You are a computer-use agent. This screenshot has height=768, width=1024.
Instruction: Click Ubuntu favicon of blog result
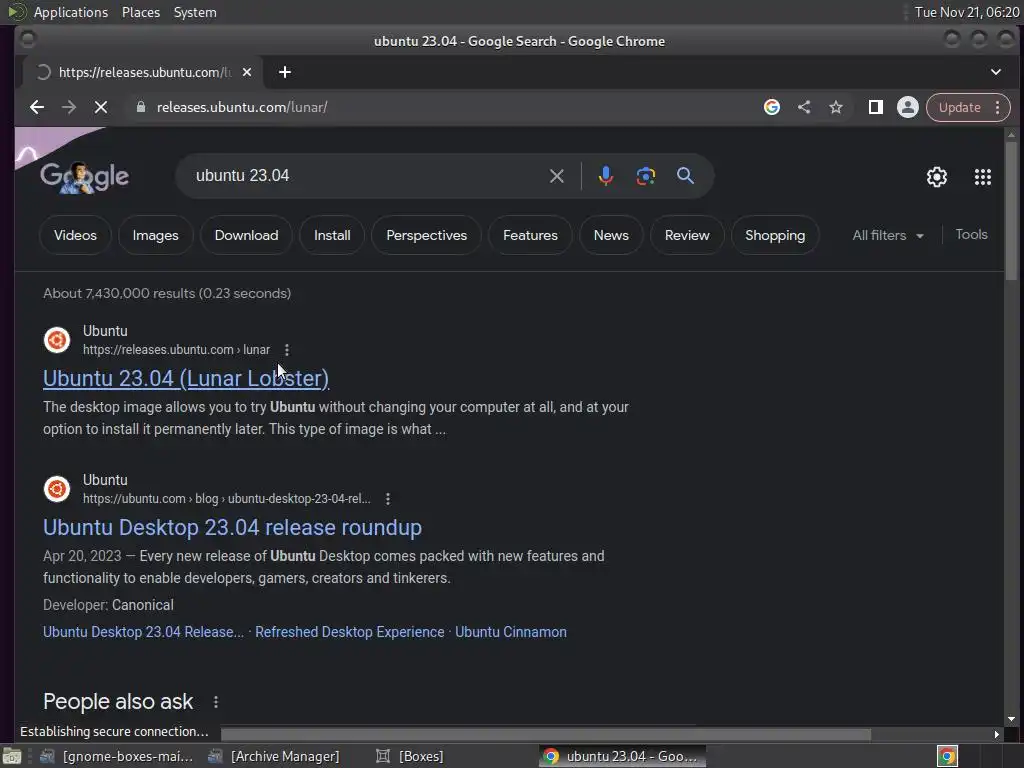pos(57,489)
